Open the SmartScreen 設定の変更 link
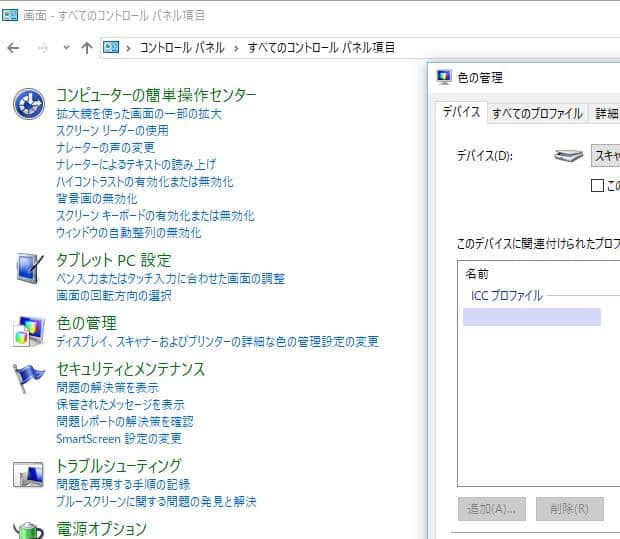The height and width of the screenshot is (539, 620). point(119,438)
